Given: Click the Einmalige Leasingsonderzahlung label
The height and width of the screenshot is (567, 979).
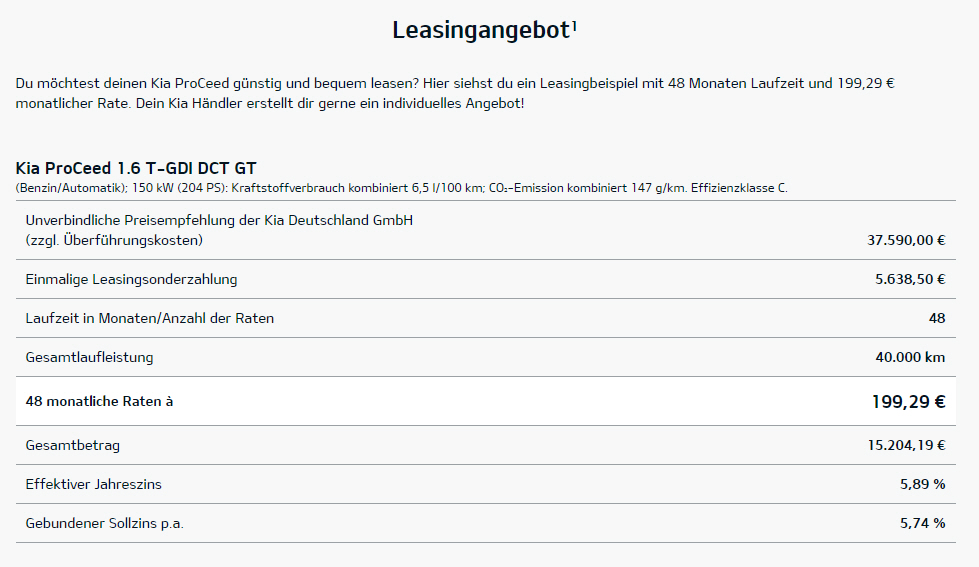Looking at the screenshot, I should click(x=131, y=279).
